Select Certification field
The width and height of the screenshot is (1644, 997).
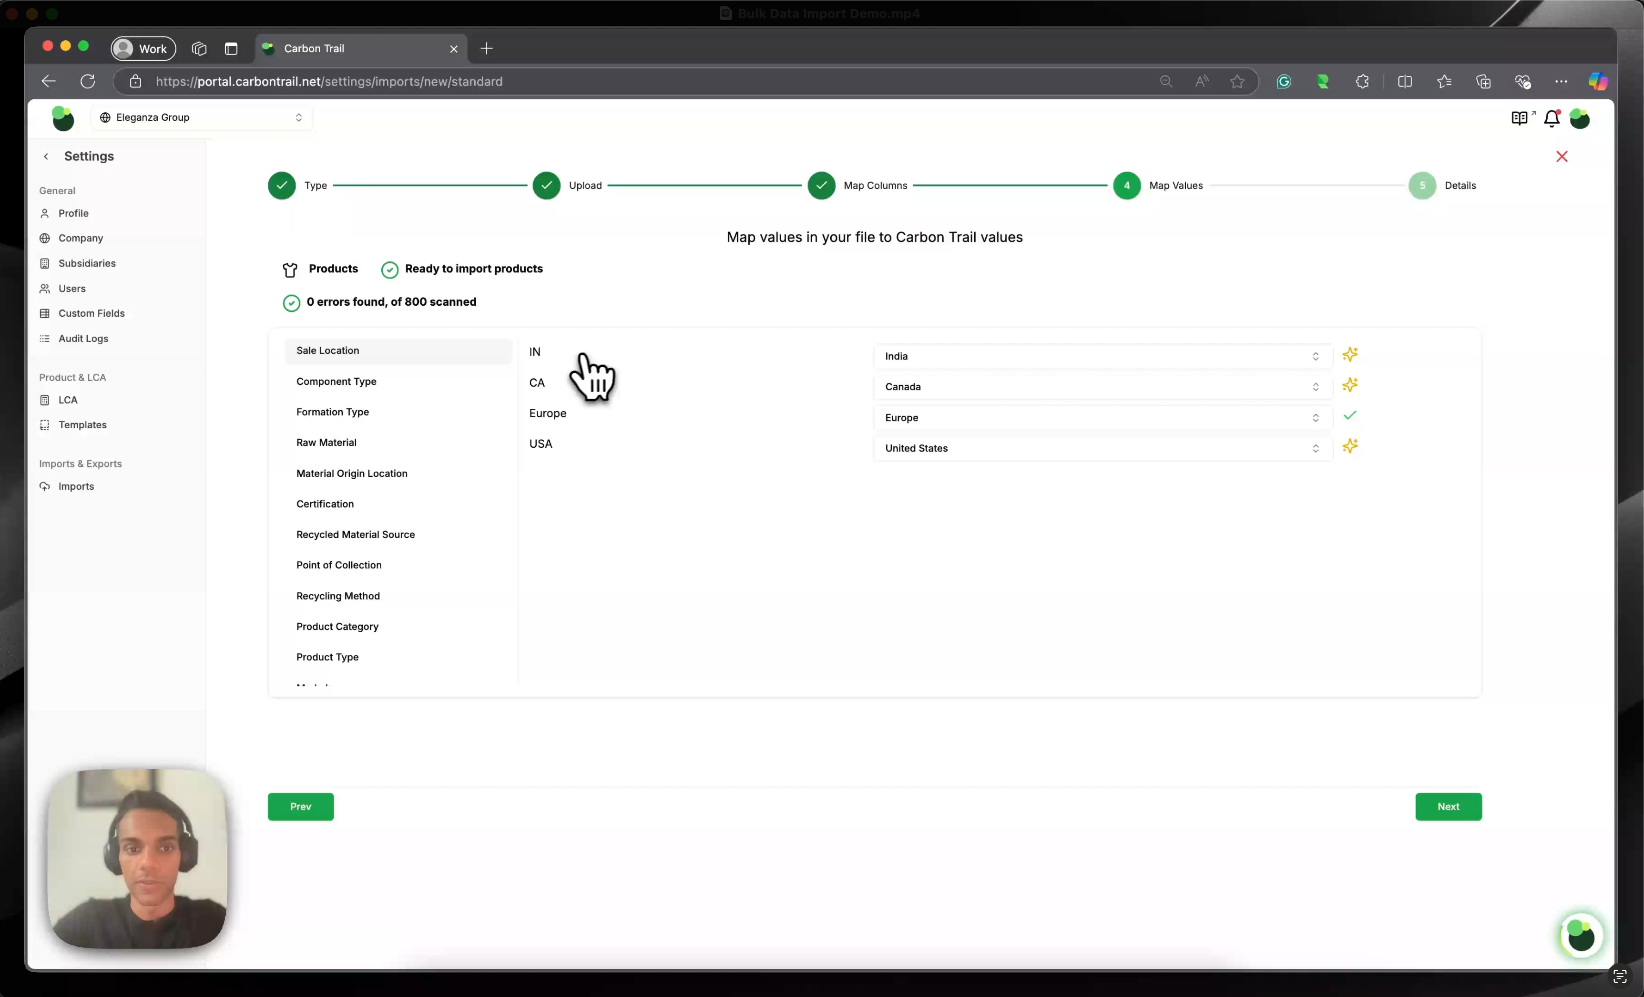(398, 504)
